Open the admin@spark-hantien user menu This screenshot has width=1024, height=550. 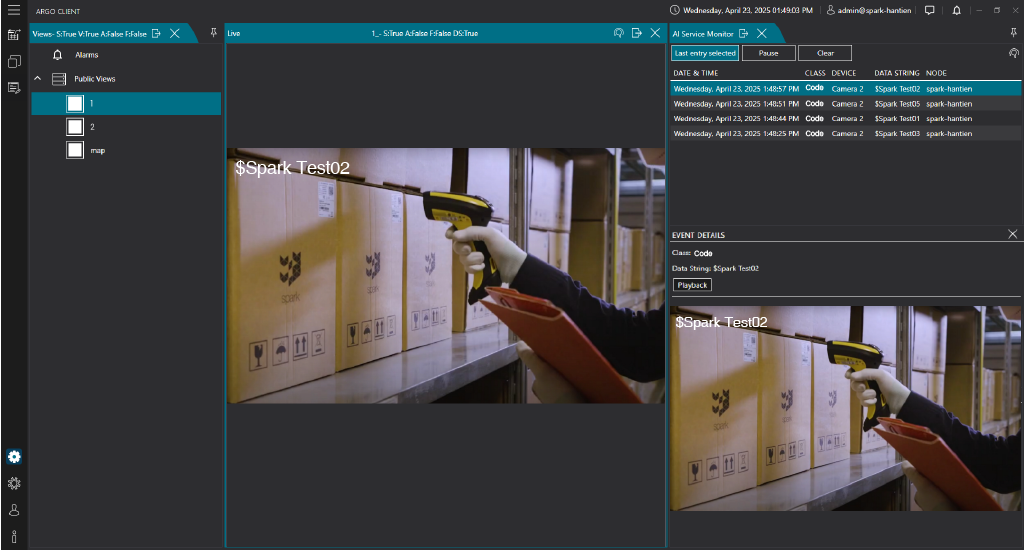tap(869, 10)
